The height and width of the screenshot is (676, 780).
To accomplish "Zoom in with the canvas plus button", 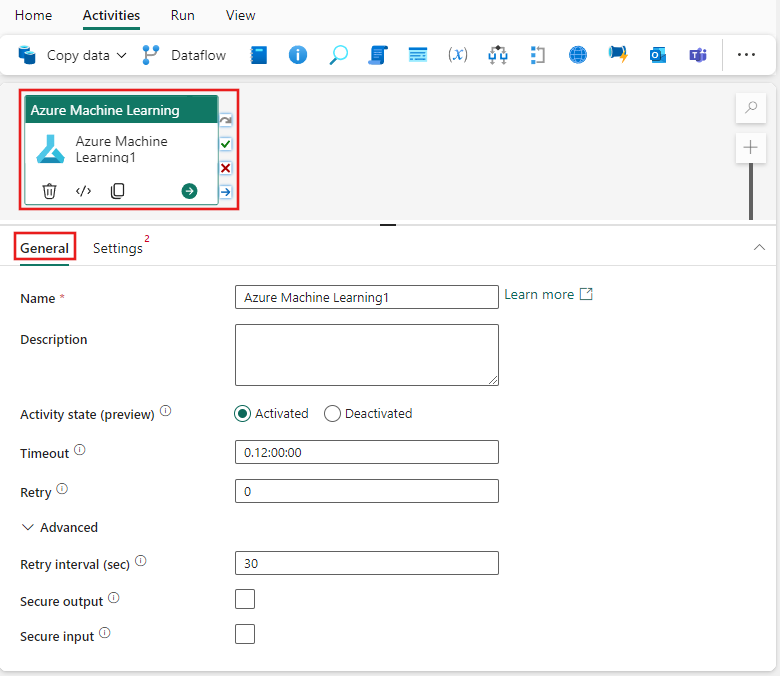I will [751, 148].
